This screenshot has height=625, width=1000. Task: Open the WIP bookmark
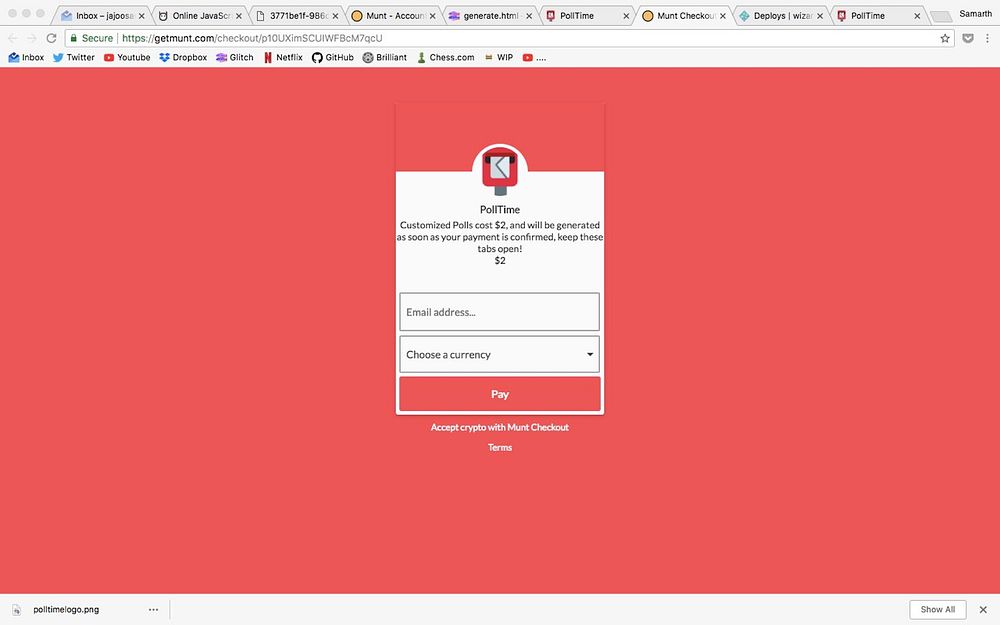(499, 57)
